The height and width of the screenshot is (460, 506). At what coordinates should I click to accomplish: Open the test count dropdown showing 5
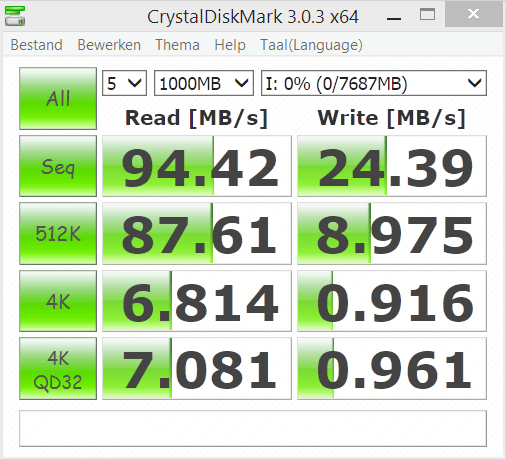coord(124,83)
